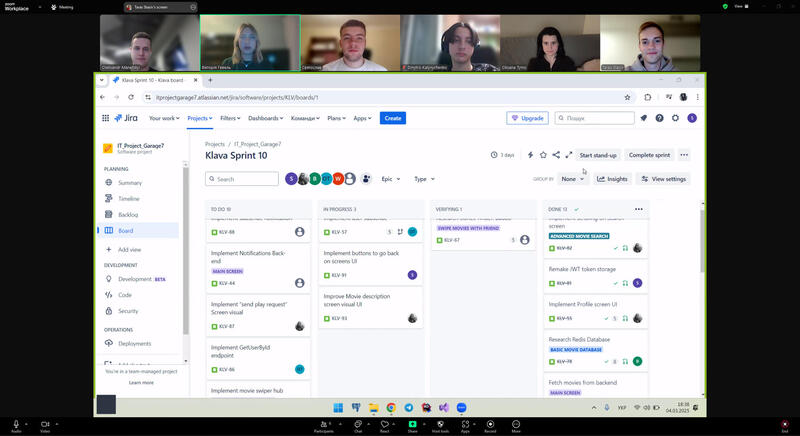Expand the Dashboards dropdown
Image resolution: width=800 pixels, height=436 pixels.
click(x=265, y=118)
